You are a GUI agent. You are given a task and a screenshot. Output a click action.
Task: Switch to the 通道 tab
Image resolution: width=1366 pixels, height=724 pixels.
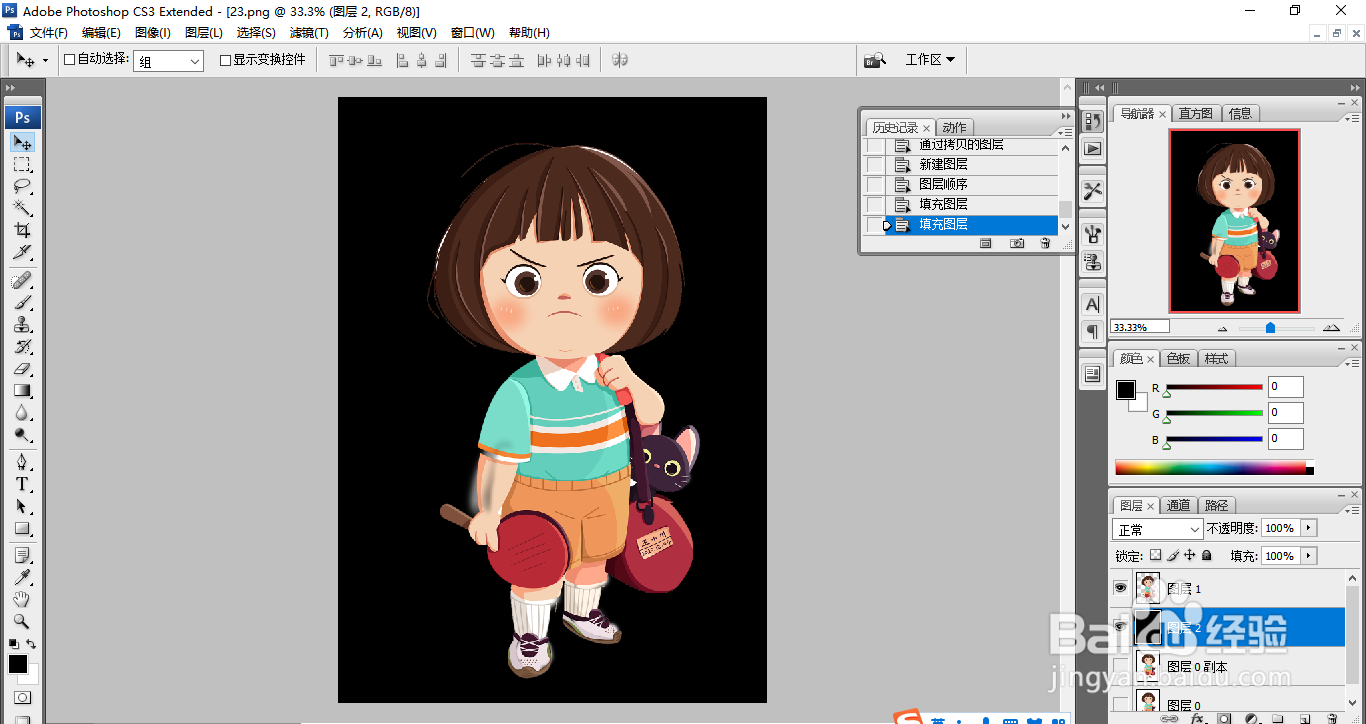tap(1179, 506)
